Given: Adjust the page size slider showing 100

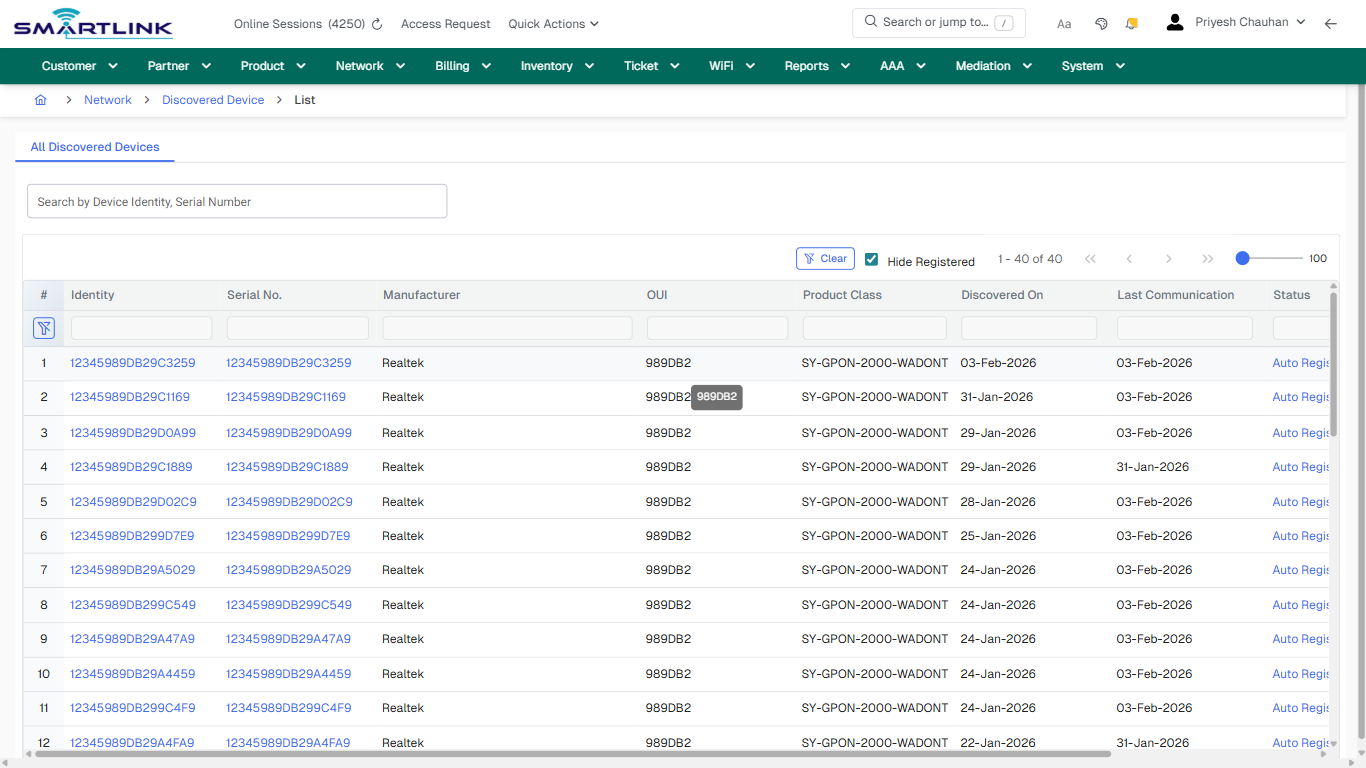Looking at the screenshot, I should tap(1241, 257).
